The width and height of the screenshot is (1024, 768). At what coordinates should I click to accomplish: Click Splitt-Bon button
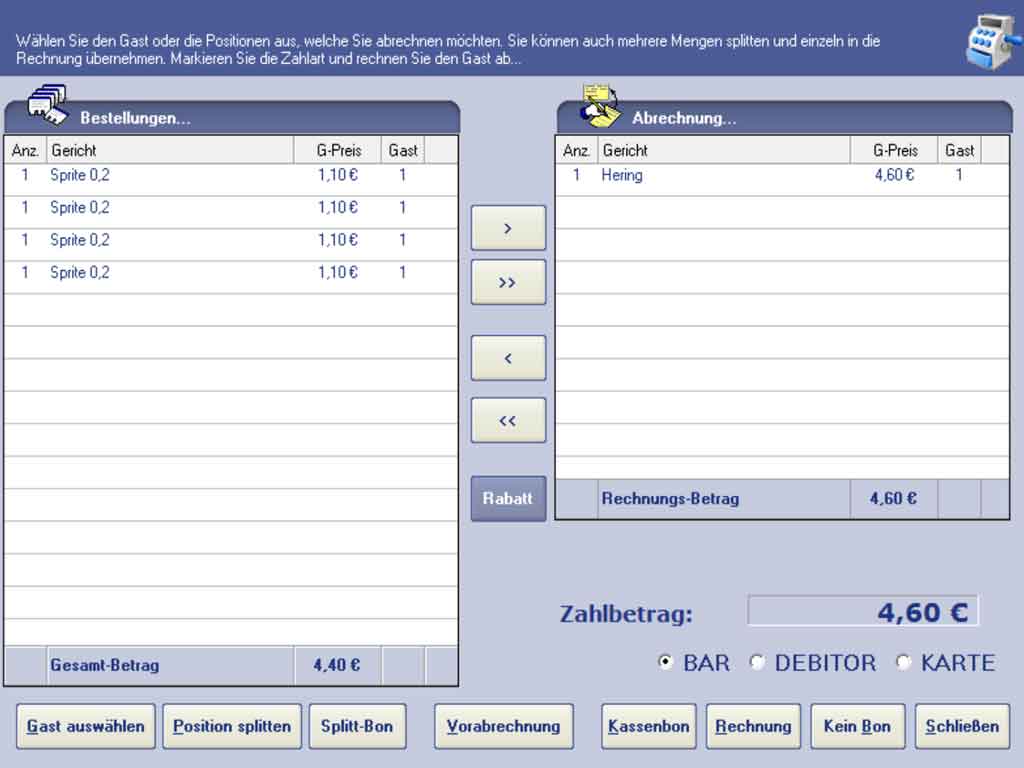pos(357,726)
